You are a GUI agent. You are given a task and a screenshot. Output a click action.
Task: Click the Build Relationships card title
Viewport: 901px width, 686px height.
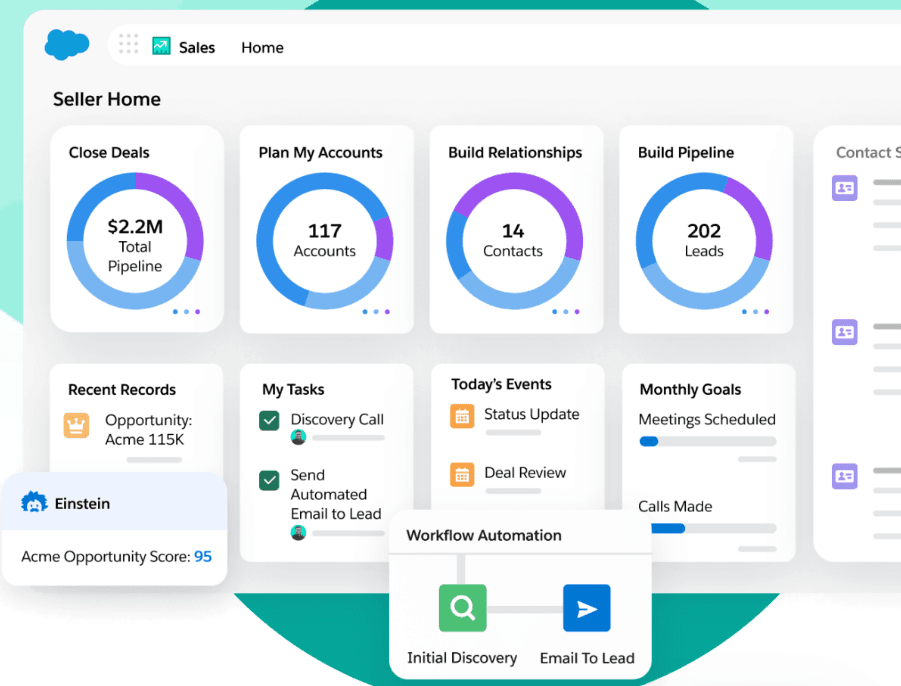[515, 152]
